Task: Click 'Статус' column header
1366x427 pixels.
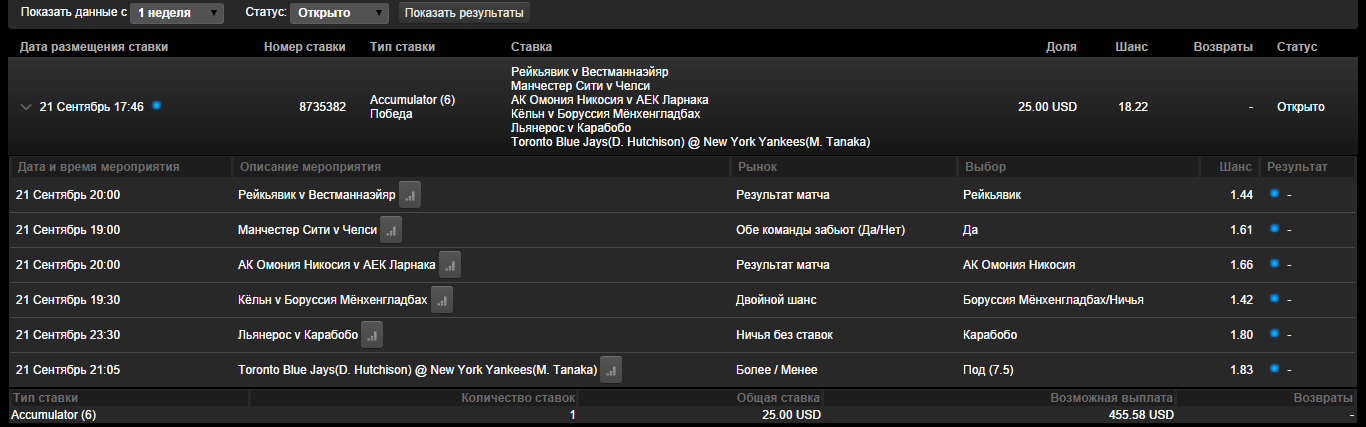Action: 1297,47
